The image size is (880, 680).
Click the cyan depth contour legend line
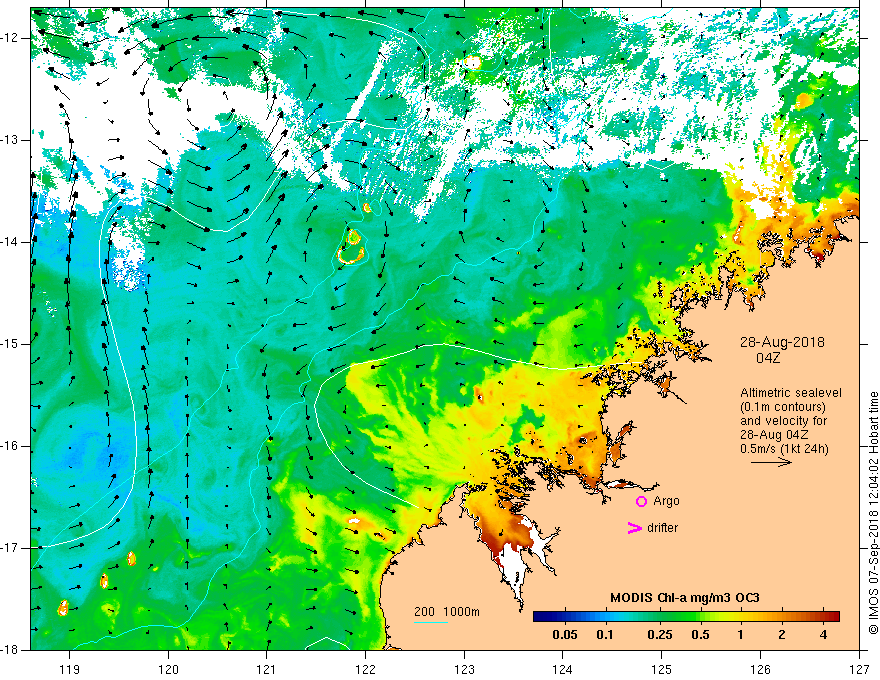431,622
